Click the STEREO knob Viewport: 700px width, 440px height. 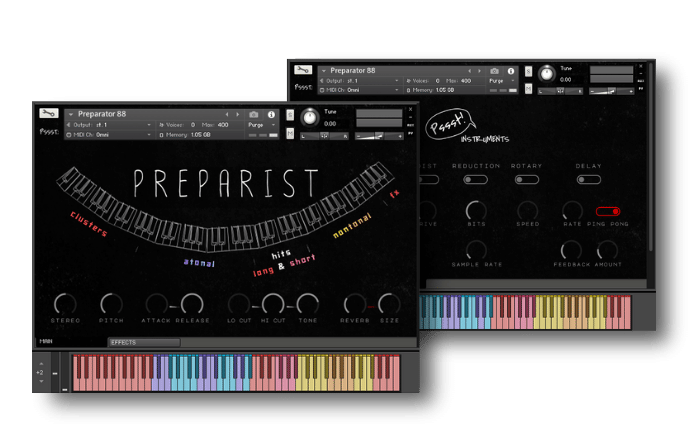(x=65, y=304)
